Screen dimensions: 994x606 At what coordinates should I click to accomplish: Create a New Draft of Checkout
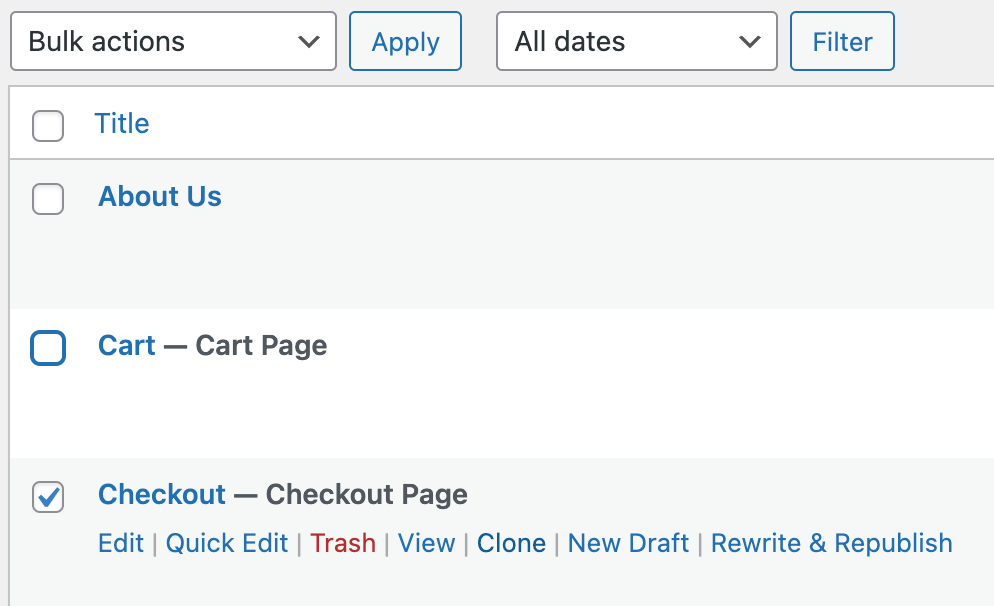click(x=628, y=543)
